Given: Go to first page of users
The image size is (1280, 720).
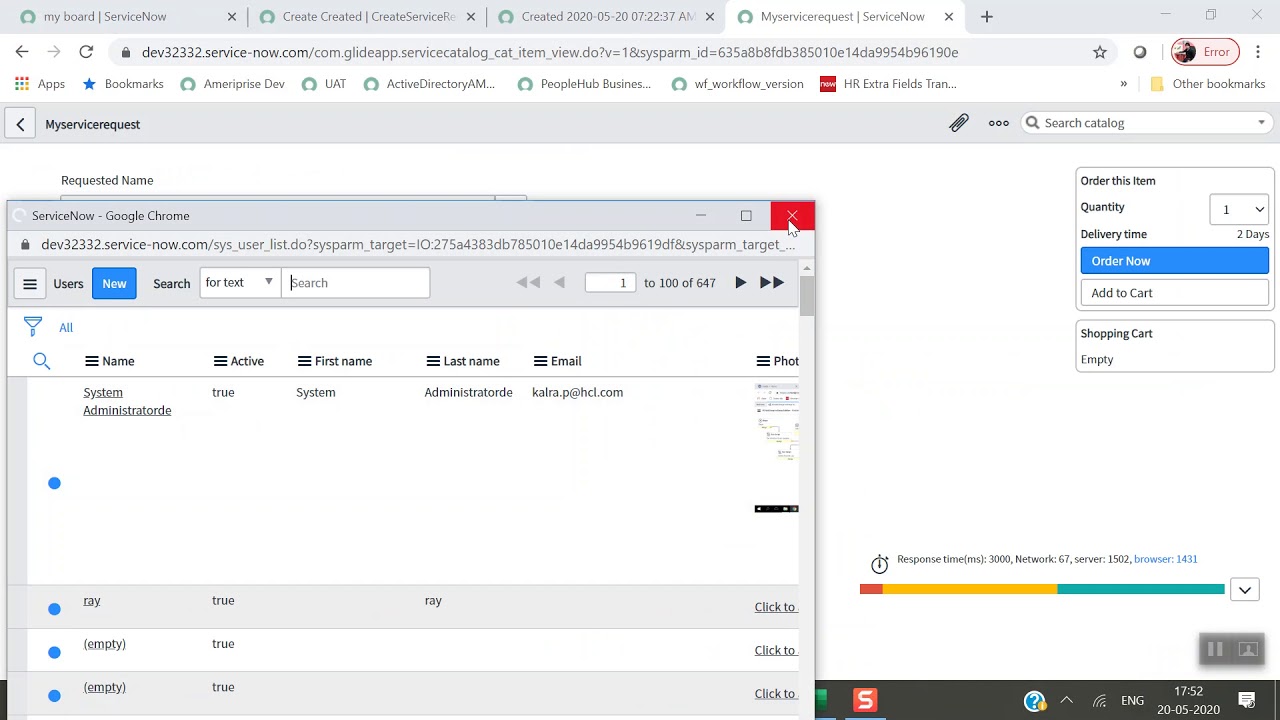Looking at the screenshot, I should click(528, 283).
